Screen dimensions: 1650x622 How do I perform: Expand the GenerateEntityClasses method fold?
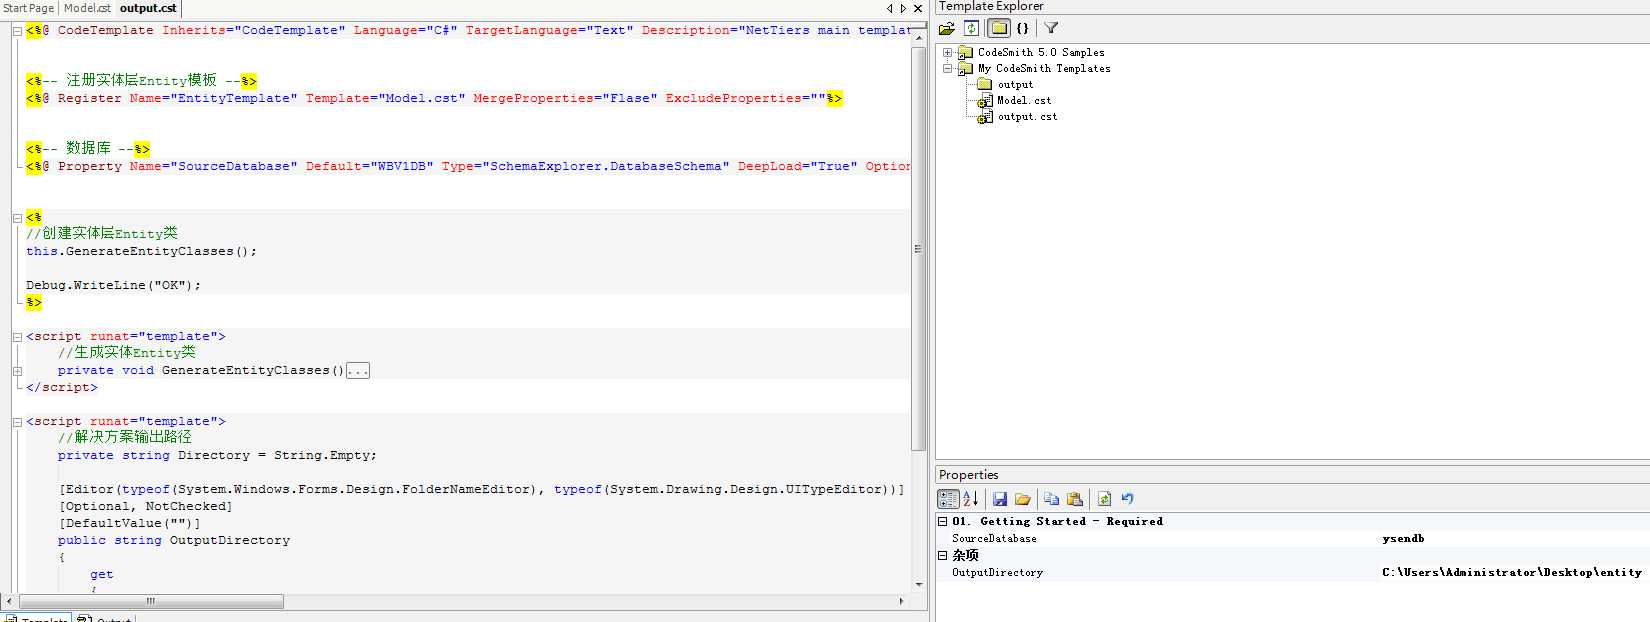pyautogui.click(x=17, y=371)
